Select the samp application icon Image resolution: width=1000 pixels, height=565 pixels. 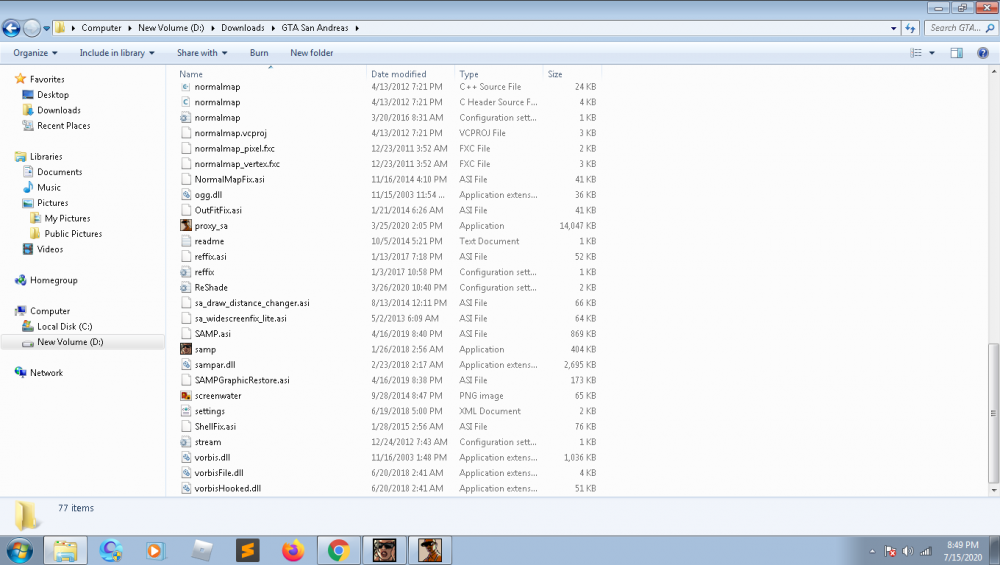point(186,349)
